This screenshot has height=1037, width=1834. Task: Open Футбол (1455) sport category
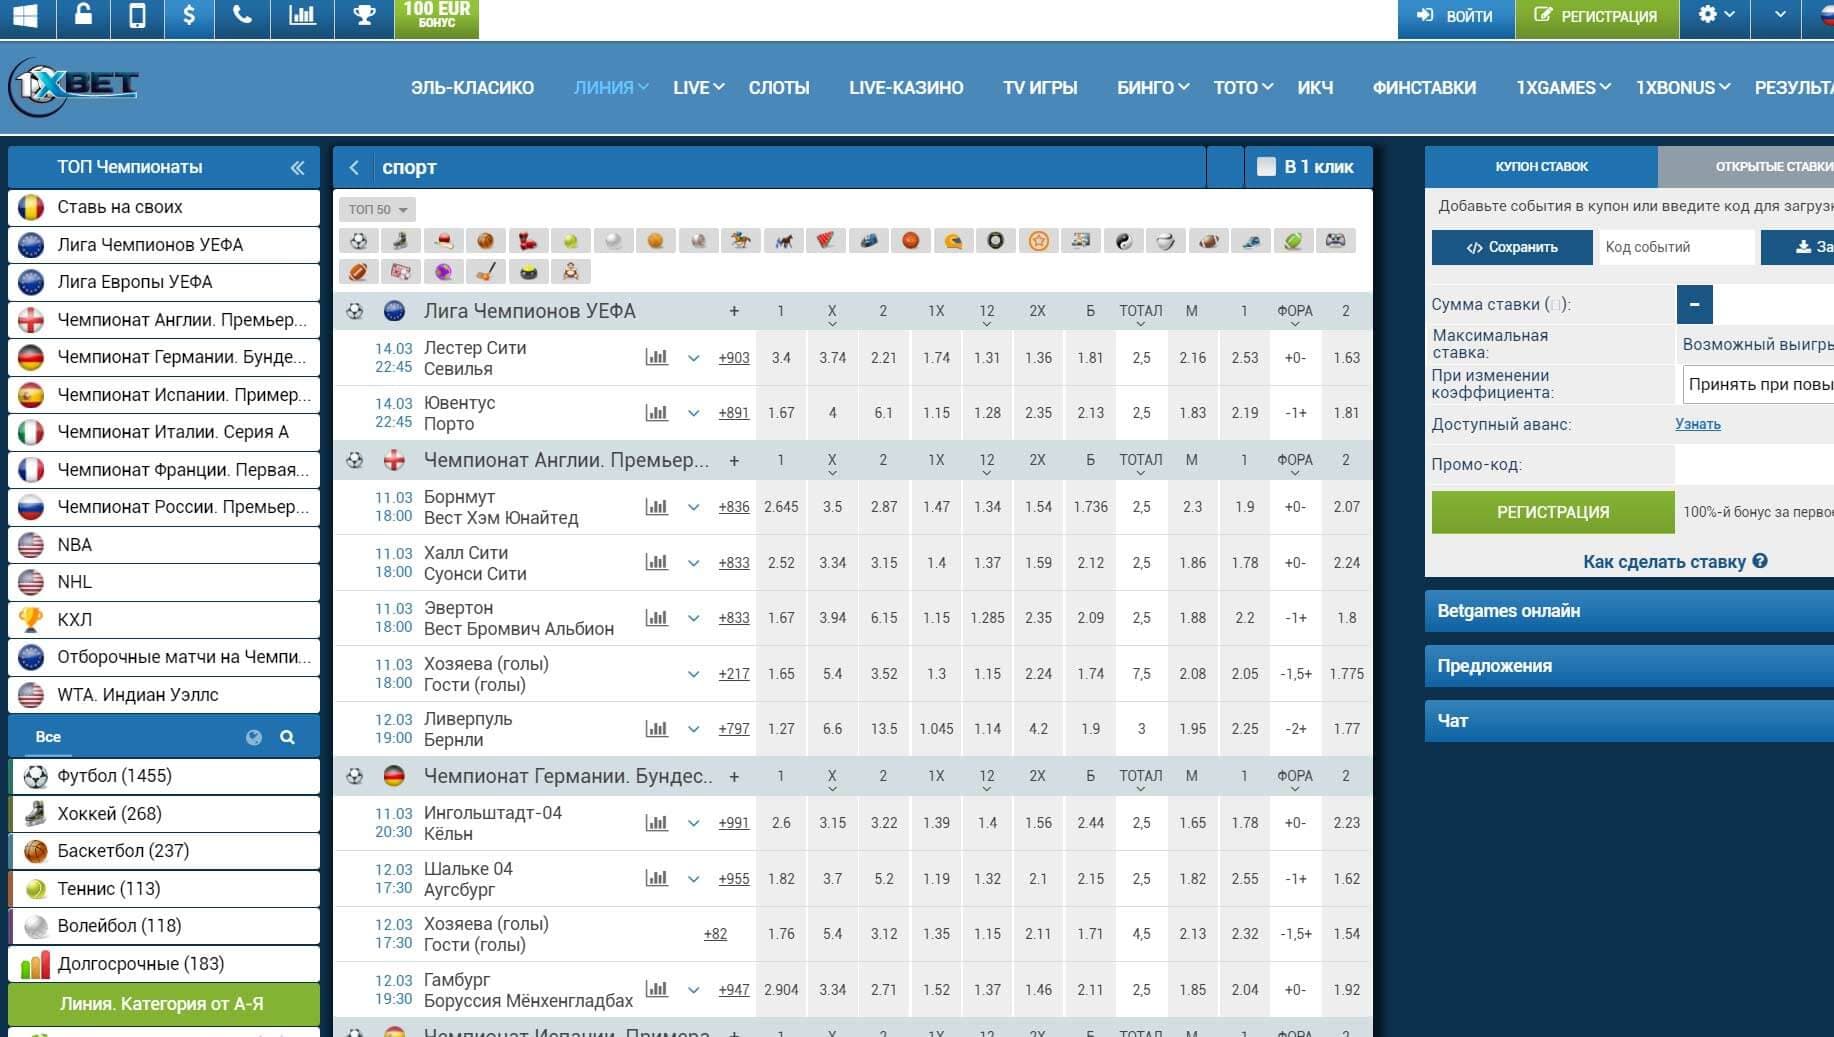(x=164, y=776)
